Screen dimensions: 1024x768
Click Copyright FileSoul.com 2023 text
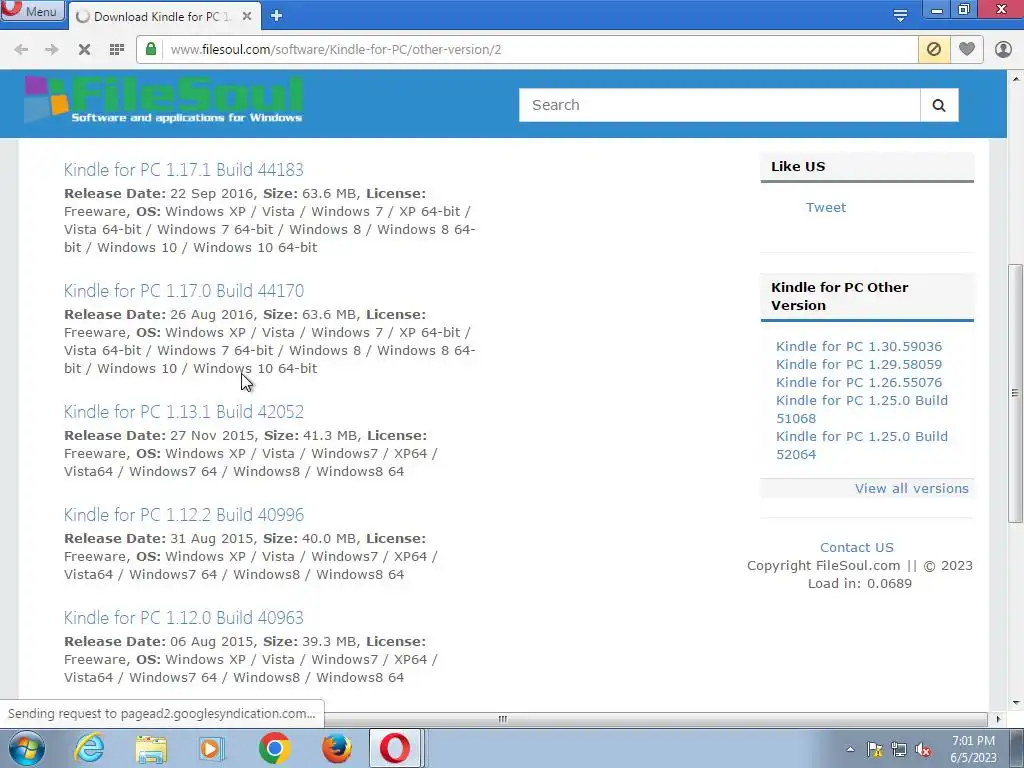[859, 566]
